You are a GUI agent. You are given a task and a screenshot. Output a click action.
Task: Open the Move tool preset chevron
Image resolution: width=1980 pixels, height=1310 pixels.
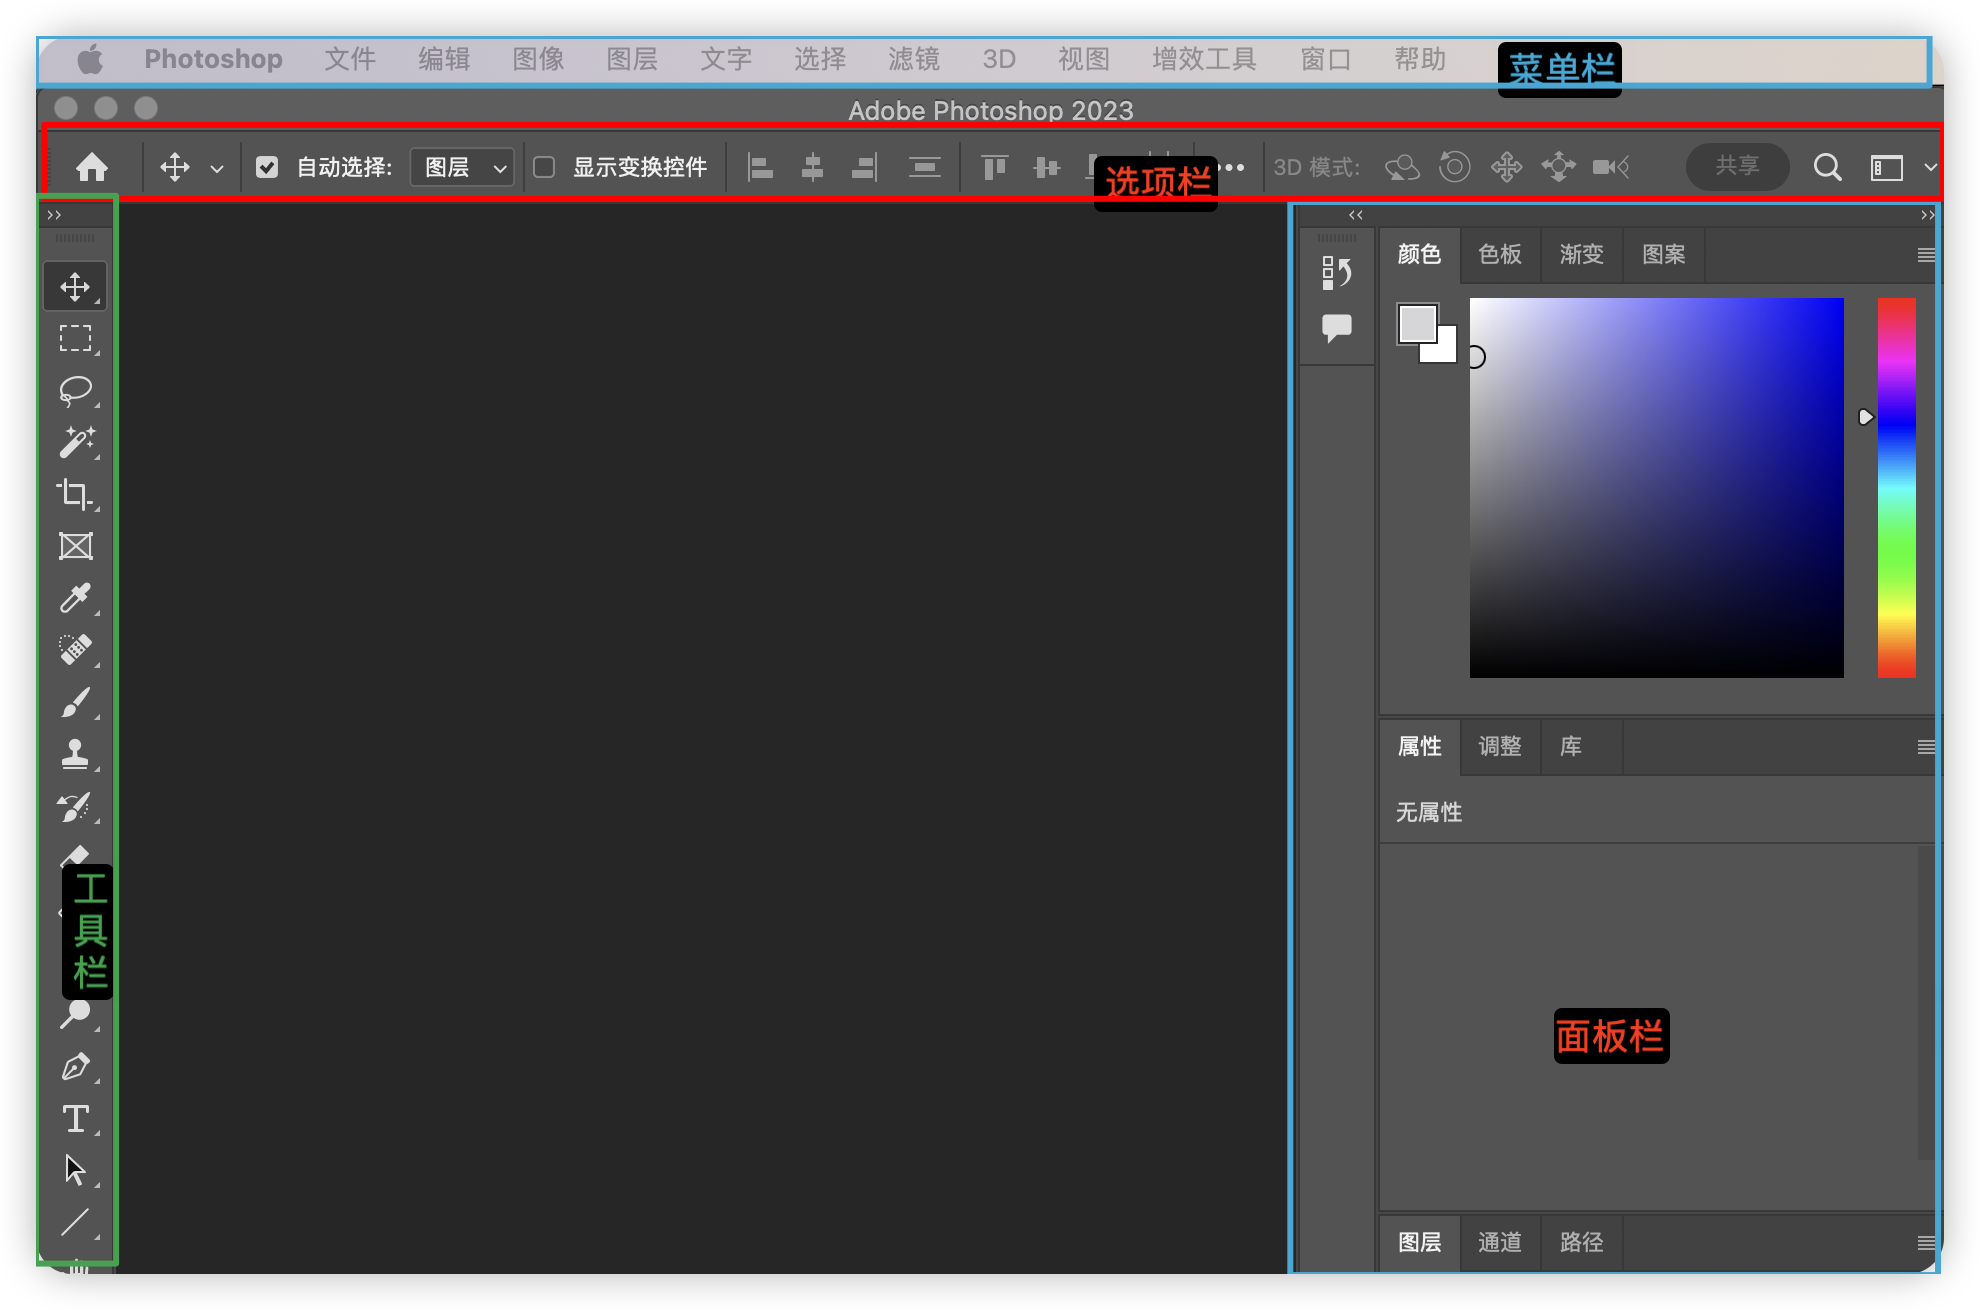217,169
